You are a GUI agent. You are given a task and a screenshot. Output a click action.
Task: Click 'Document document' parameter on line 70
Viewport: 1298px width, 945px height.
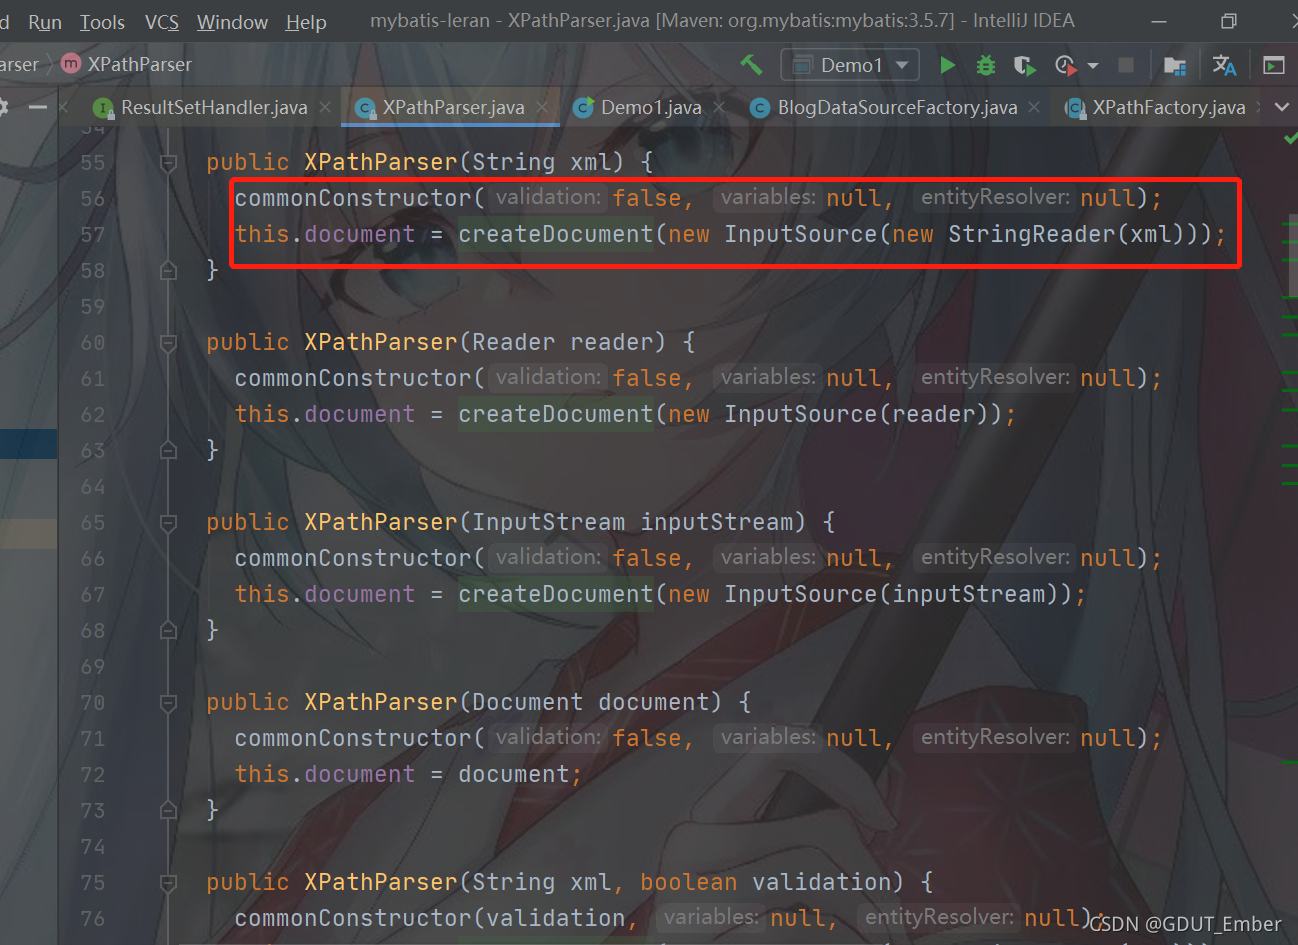[590, 702]
